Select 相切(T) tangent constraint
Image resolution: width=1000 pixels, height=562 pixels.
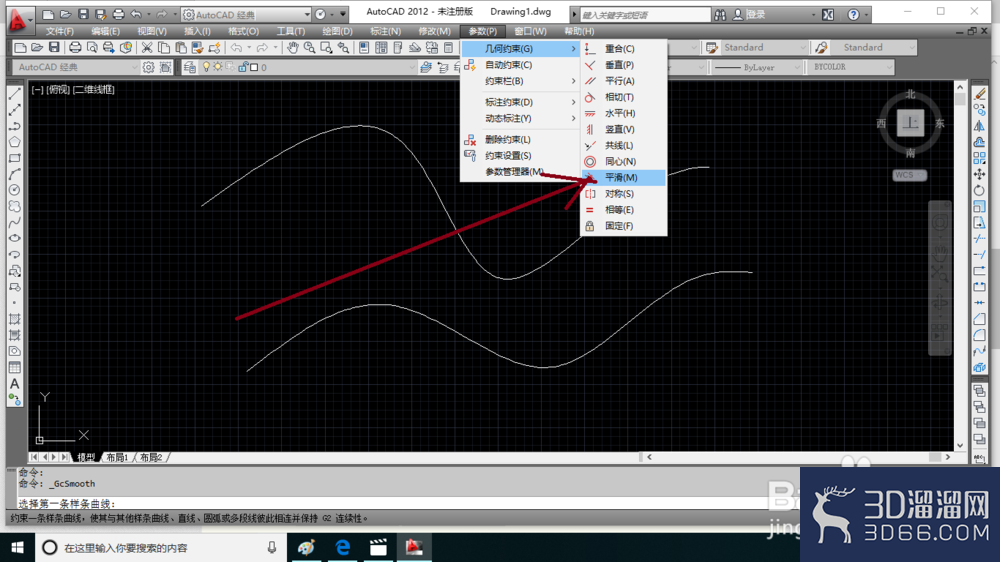coord(623,97)
